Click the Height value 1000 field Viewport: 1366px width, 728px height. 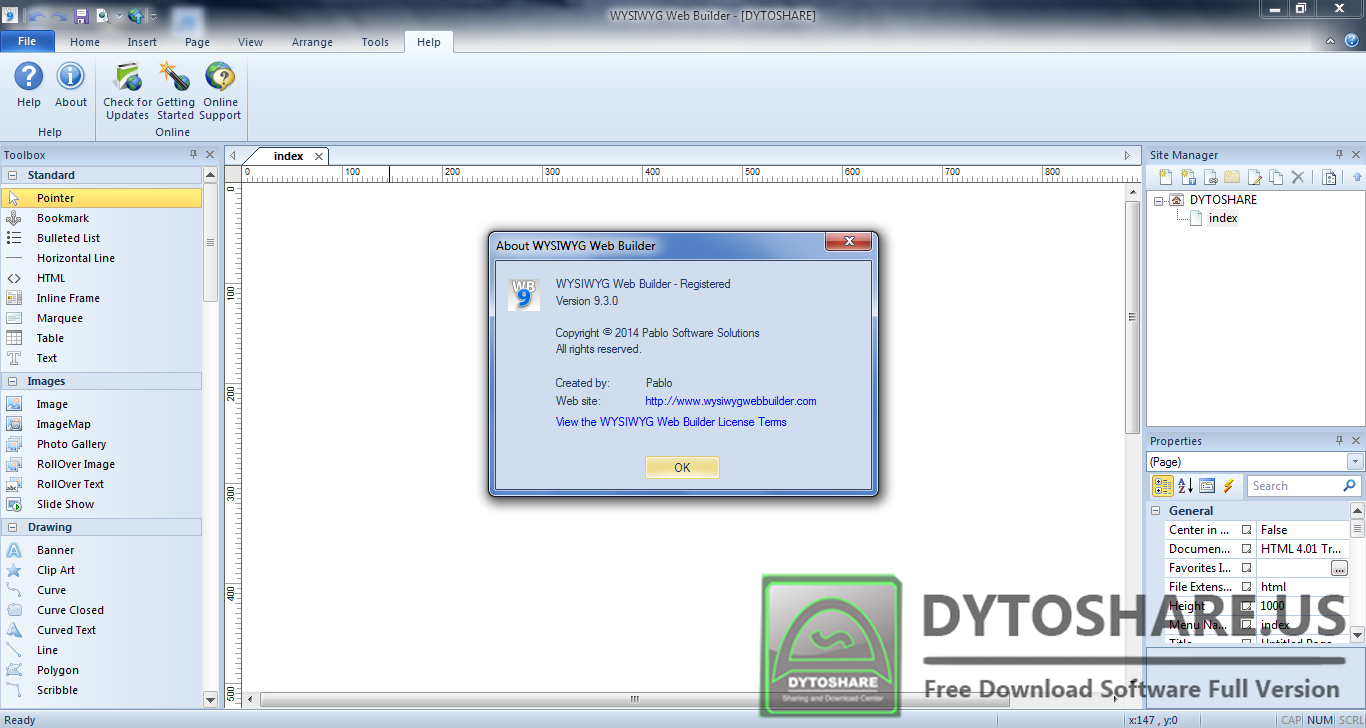[x=1303, y=606]
